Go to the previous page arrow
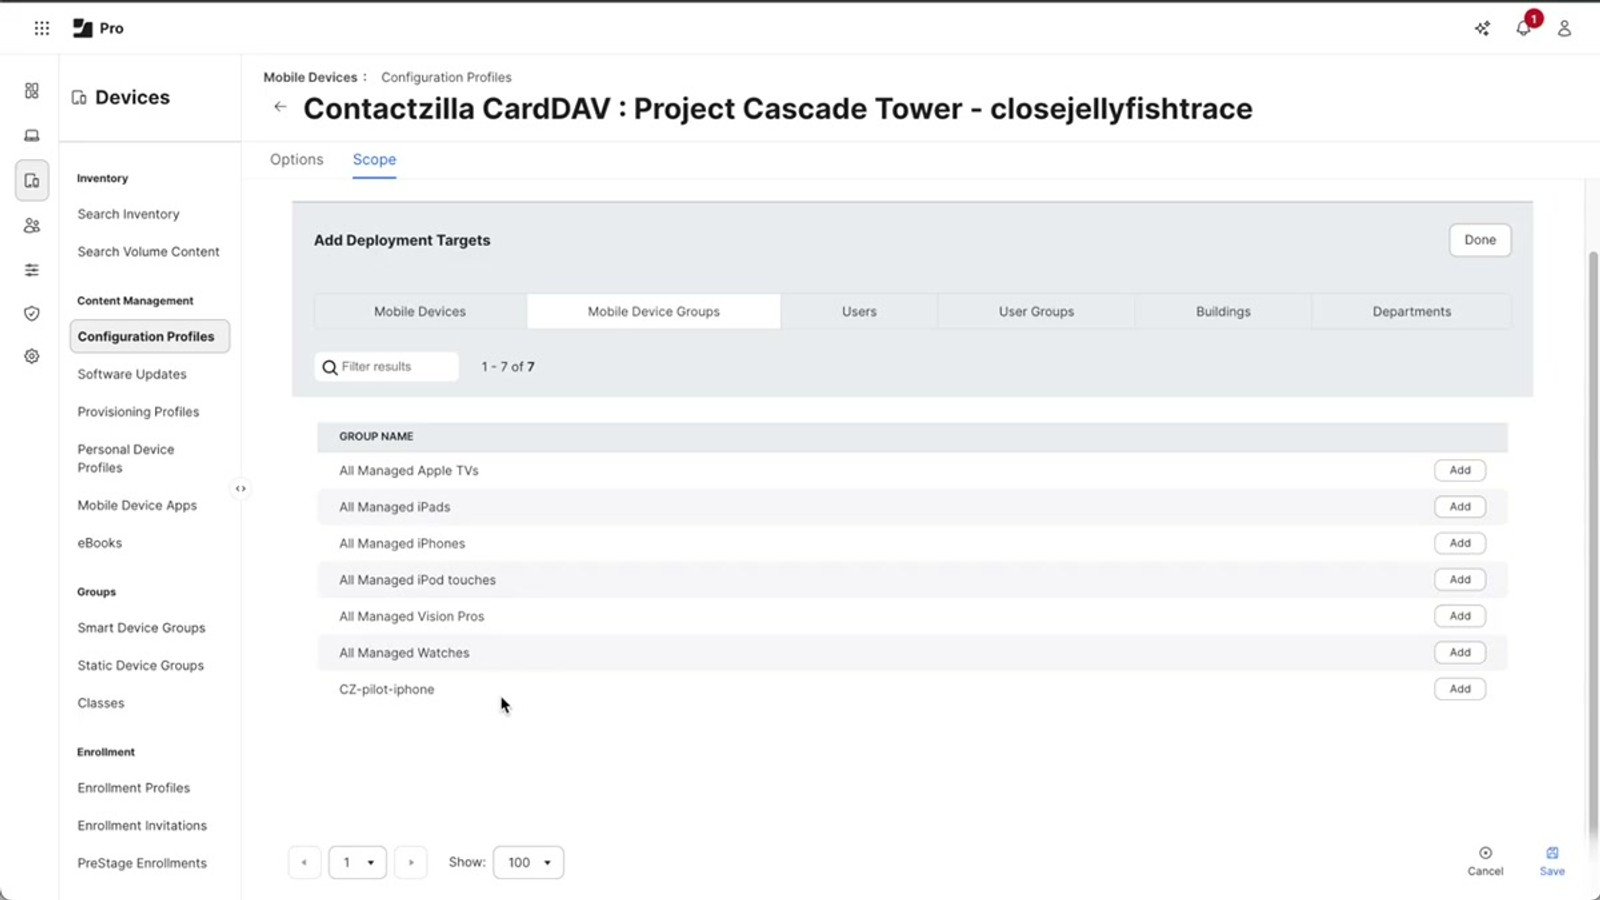This screenshot has height=900, width=1600. tap(304, 862)
